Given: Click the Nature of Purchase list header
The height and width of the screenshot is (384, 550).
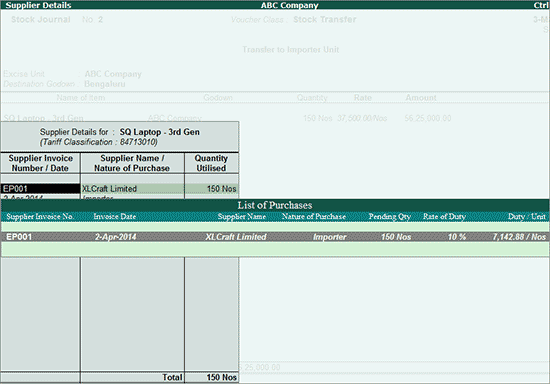Looking at the screenshot, I should click(314, 217).
